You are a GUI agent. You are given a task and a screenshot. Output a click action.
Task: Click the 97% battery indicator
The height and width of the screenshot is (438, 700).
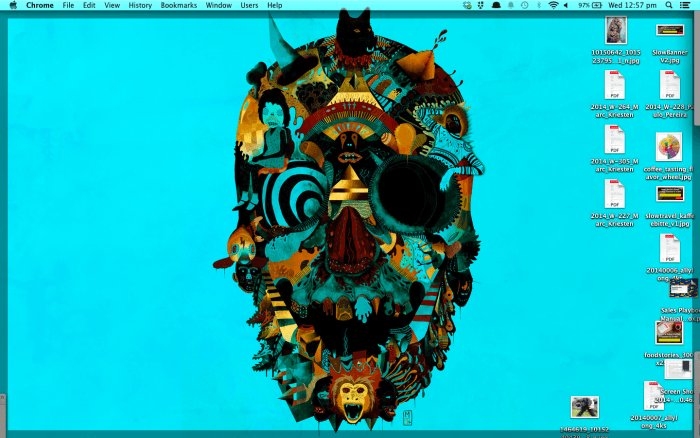tap(590, 5)
